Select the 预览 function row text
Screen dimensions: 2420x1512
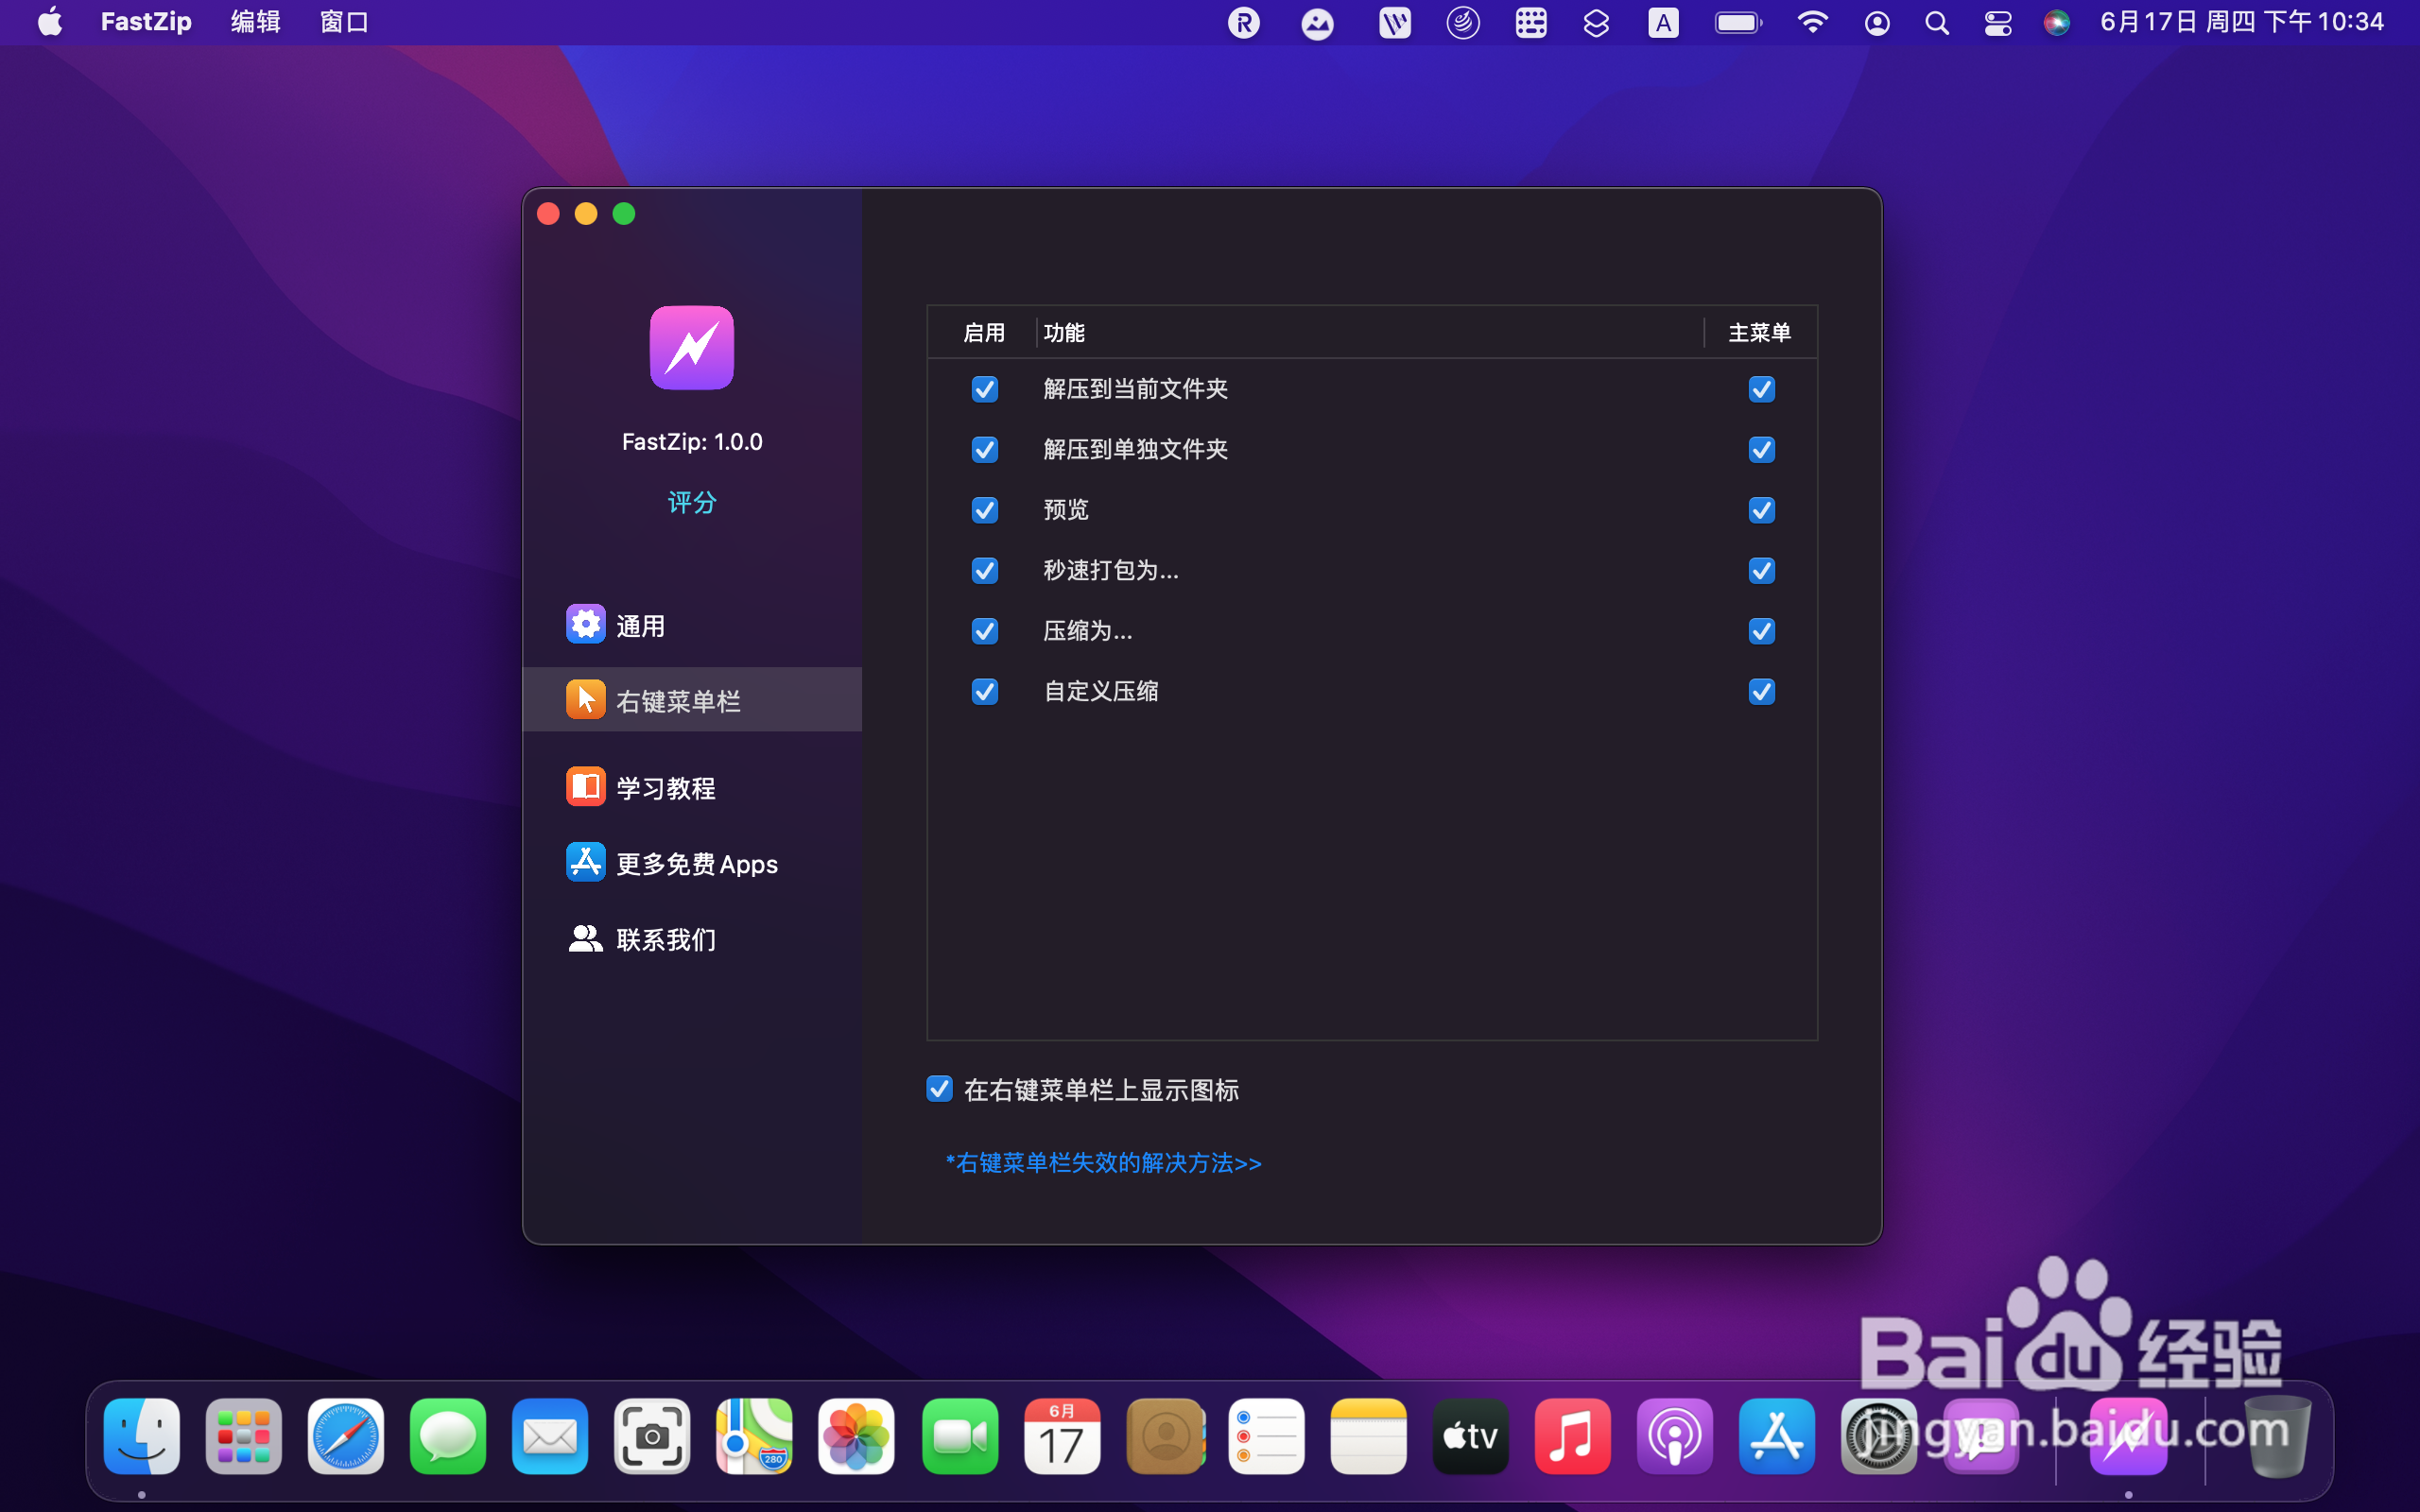pyautogui.click(x=1066, y=510)
